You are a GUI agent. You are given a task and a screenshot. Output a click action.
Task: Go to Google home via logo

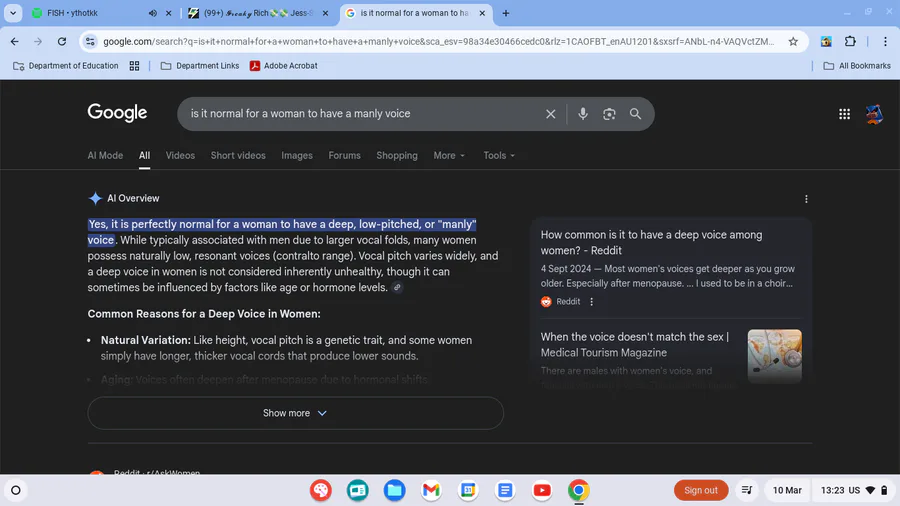click(x=117, y=113)
